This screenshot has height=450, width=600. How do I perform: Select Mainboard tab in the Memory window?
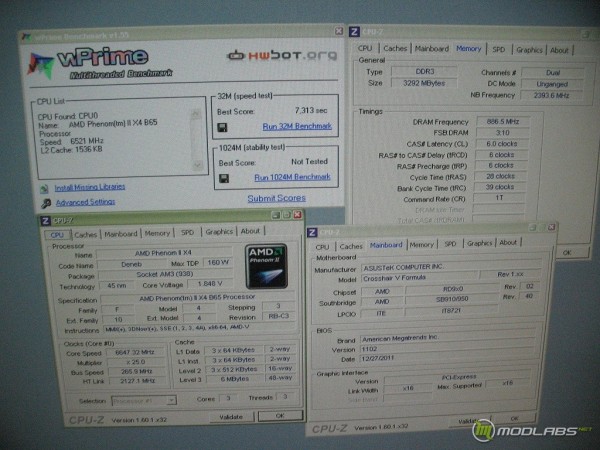pos(432,49)
